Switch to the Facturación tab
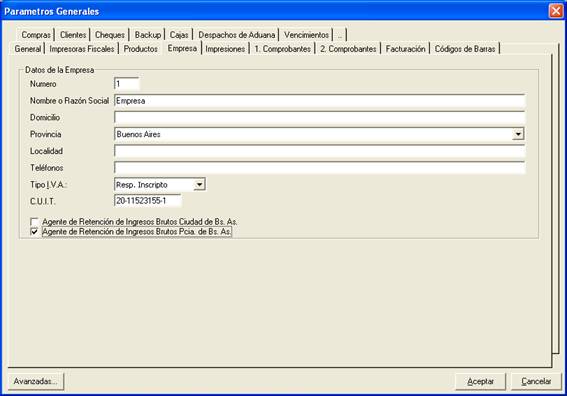This screenshot has height=396, width=567. point(405,49)
